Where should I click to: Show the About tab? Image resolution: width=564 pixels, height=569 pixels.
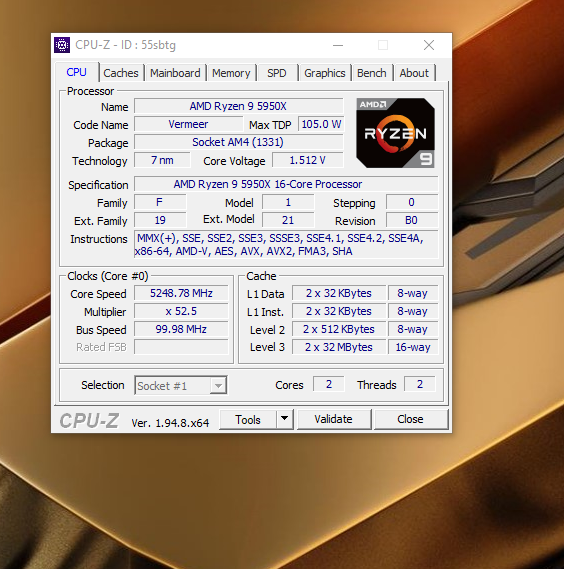pos(414,73)
